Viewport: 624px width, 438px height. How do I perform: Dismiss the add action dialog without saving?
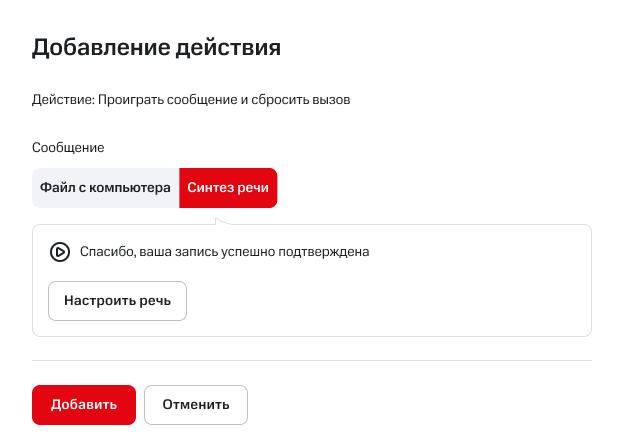tap(196, 405)
